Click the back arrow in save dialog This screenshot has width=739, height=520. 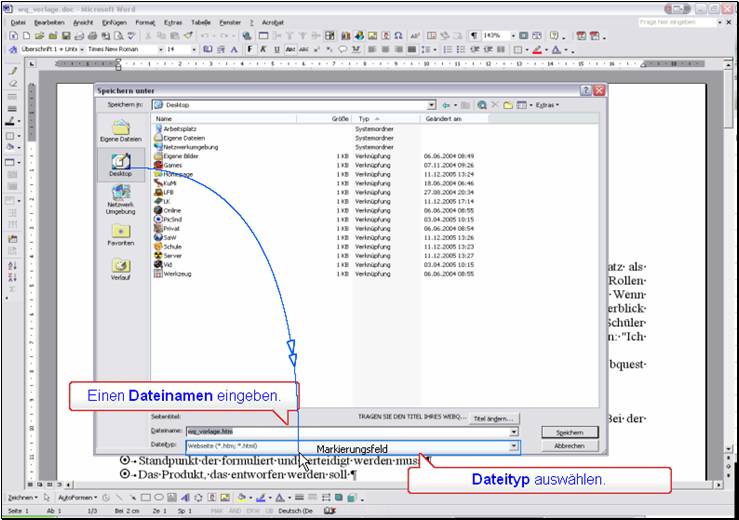(447, 104)
